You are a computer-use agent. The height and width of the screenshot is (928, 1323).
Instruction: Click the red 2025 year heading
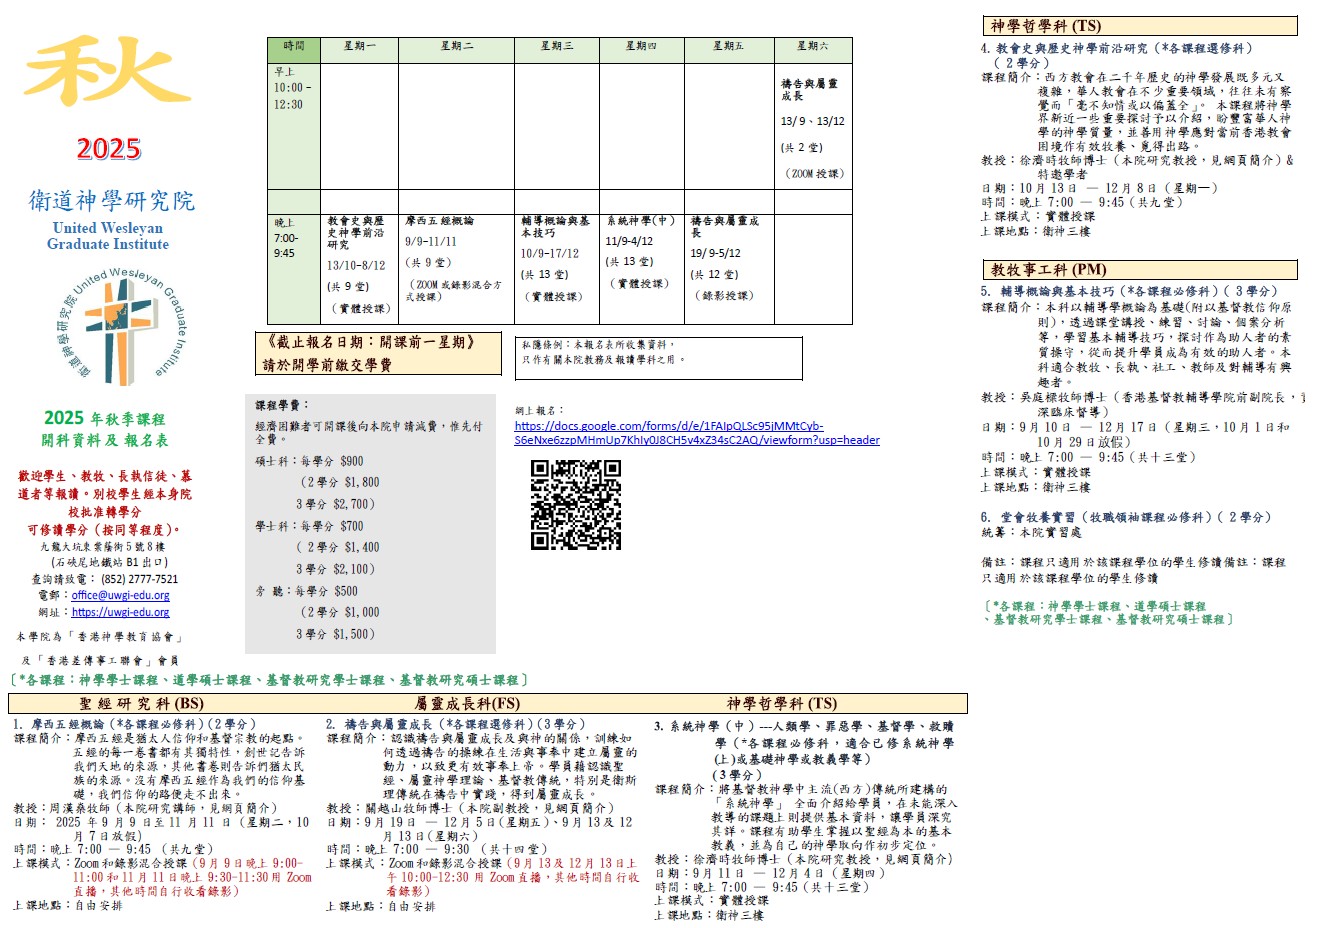pos(109,149)
